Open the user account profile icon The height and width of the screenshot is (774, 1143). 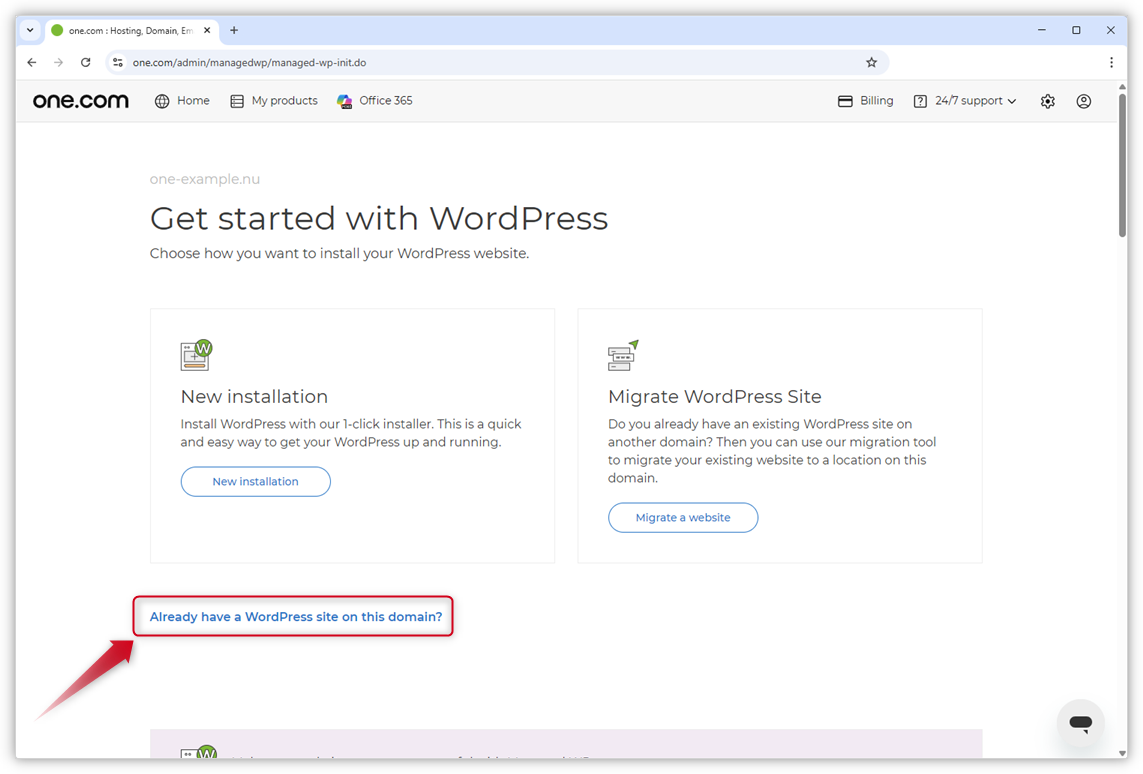click(x=1084, y=101)
